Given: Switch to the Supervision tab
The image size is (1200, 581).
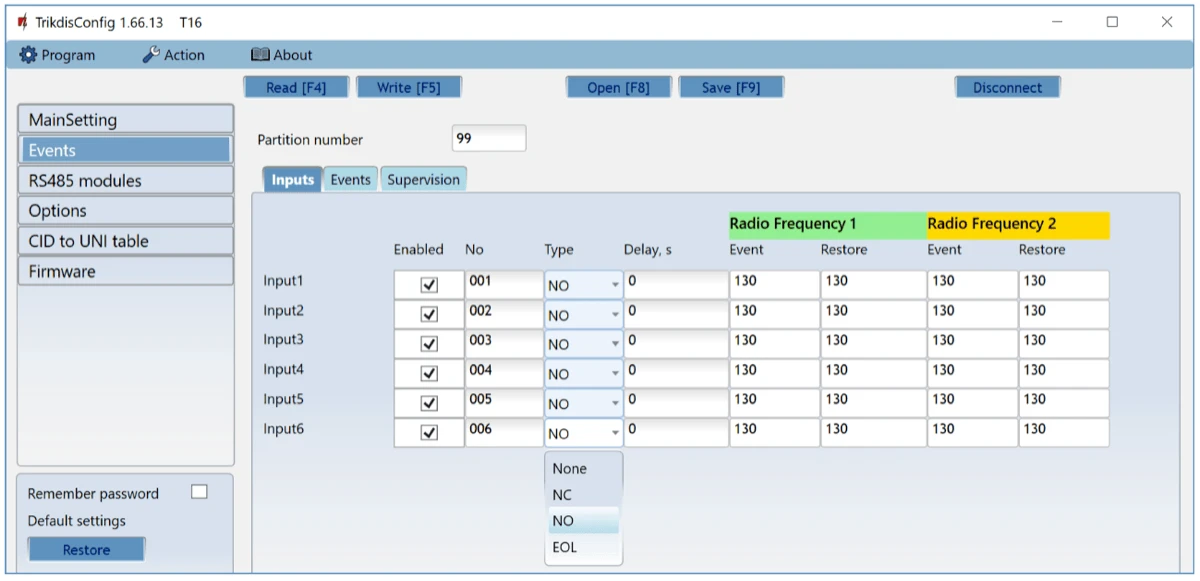Looking at the screenshot, I should pyautogui.click(x=423, y=180).
